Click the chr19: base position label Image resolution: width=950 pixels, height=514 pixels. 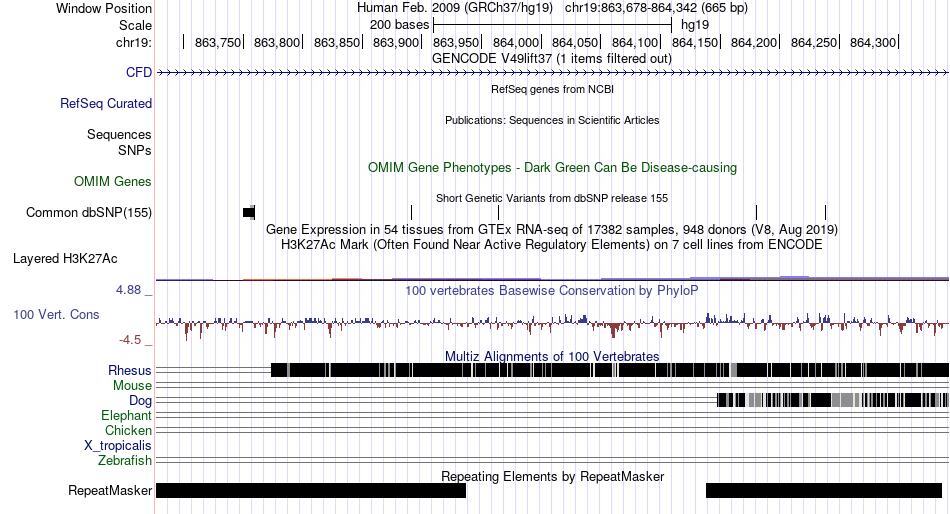coord(134,42)
